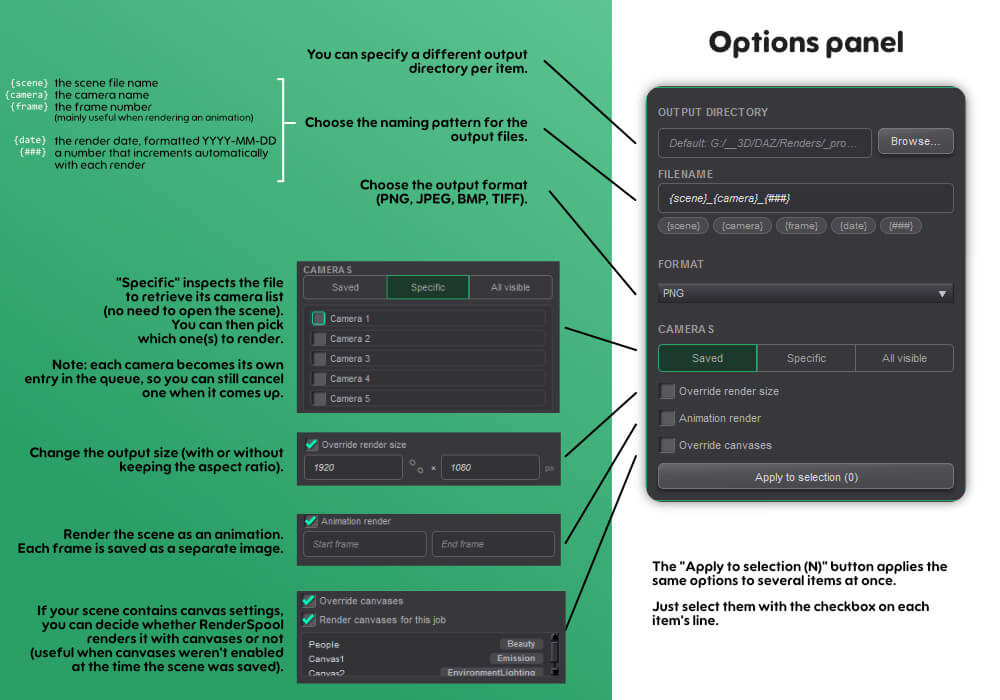This screenshot has height=700, width=1000.
Task: Select the Saved cameras tab in Options panel
Action: (707, 358)
